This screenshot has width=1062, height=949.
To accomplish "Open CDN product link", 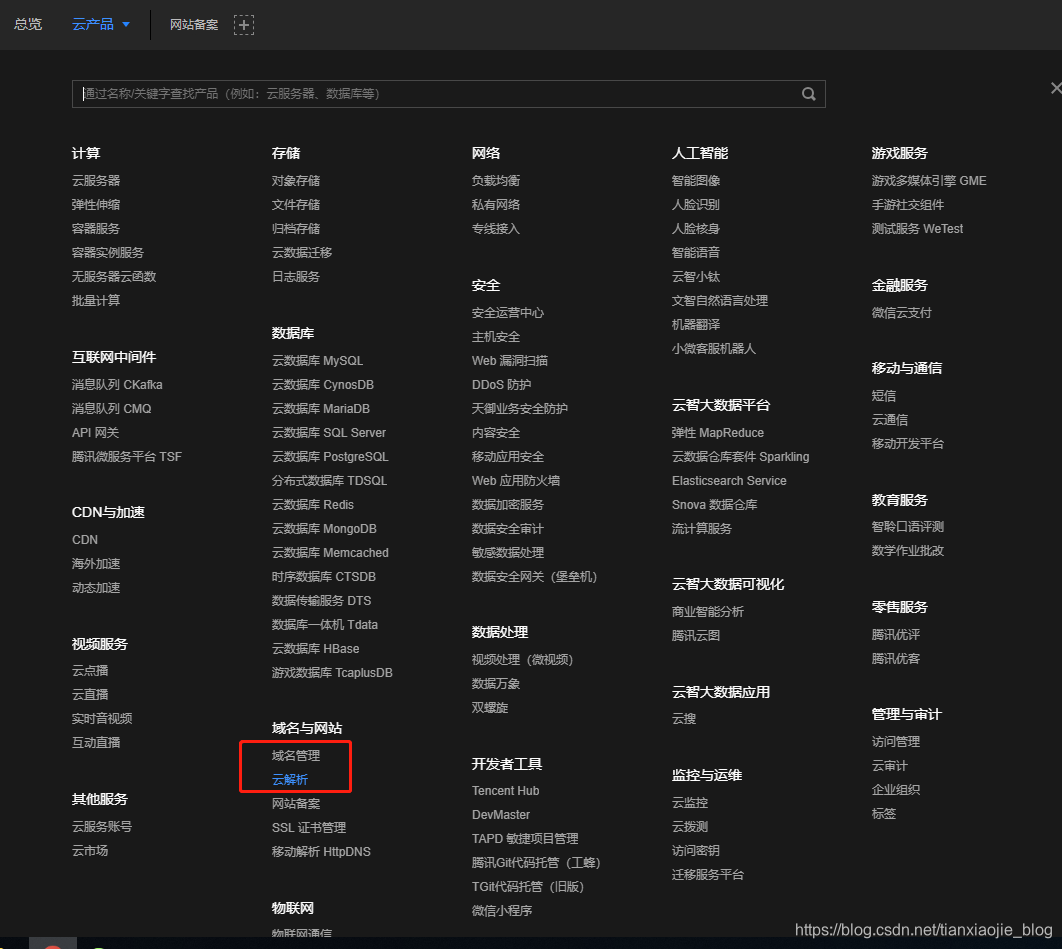I will (85, 540).
